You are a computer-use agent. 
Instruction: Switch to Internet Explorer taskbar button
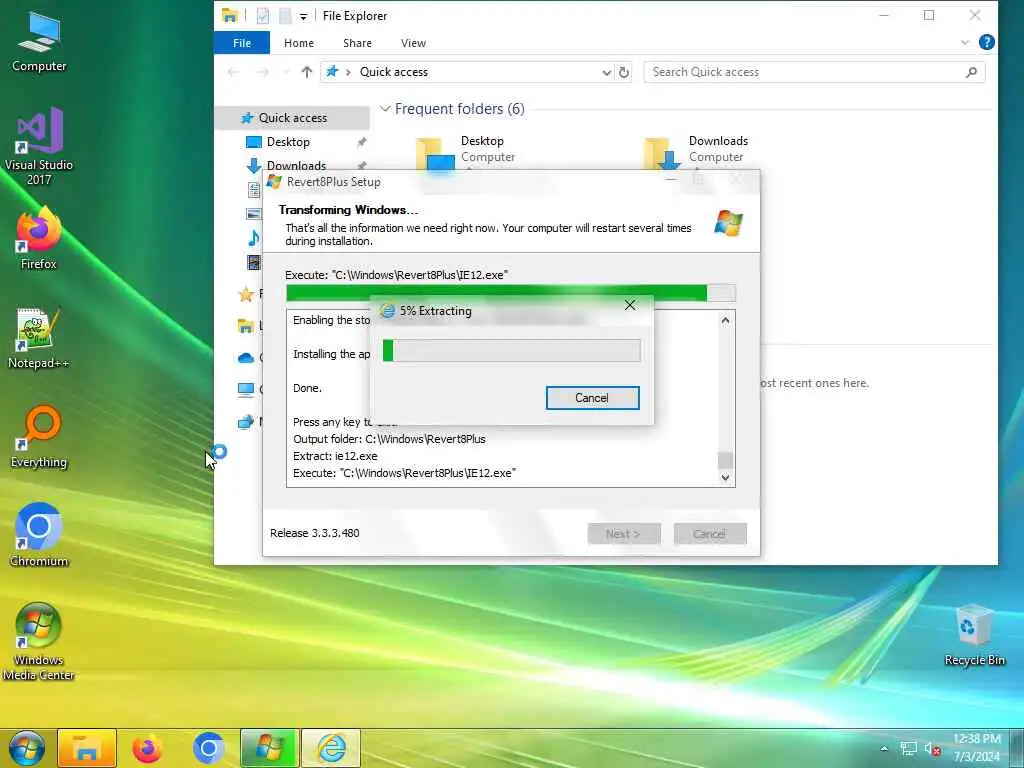(331, 748)
